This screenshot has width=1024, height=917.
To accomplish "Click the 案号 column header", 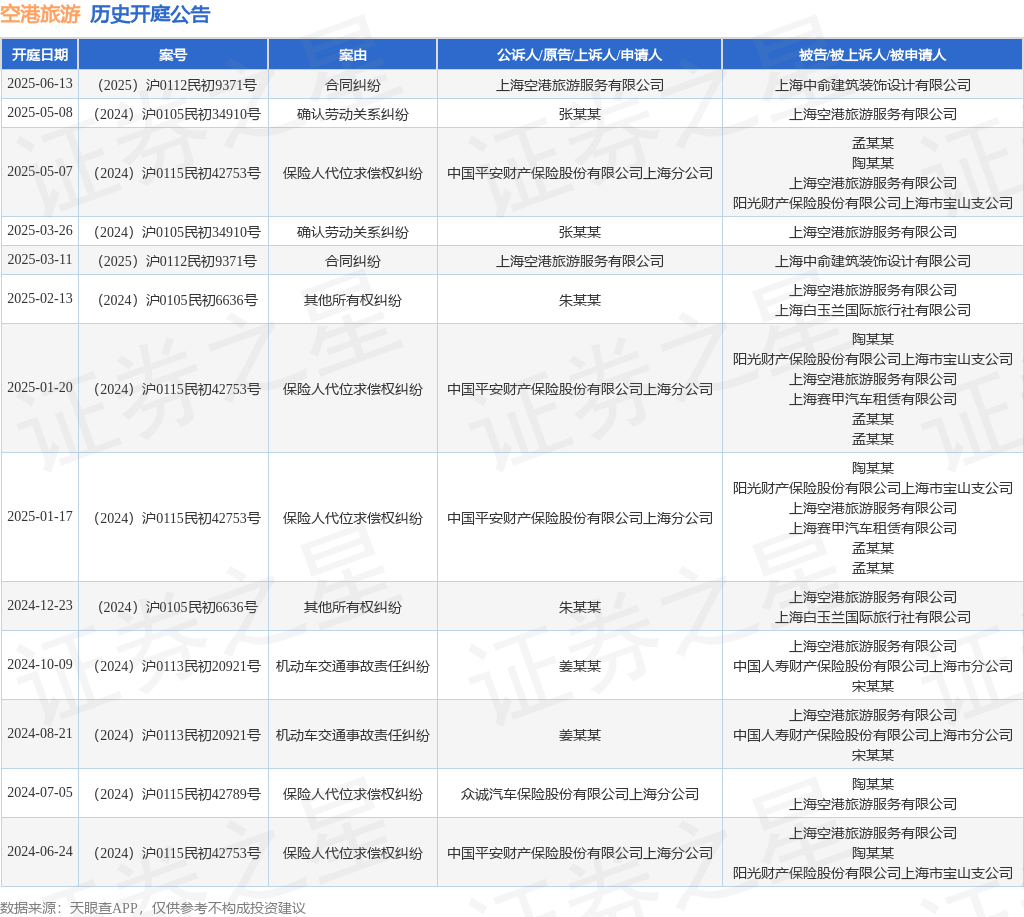I will pyautogui.click(x=173, y=55).
